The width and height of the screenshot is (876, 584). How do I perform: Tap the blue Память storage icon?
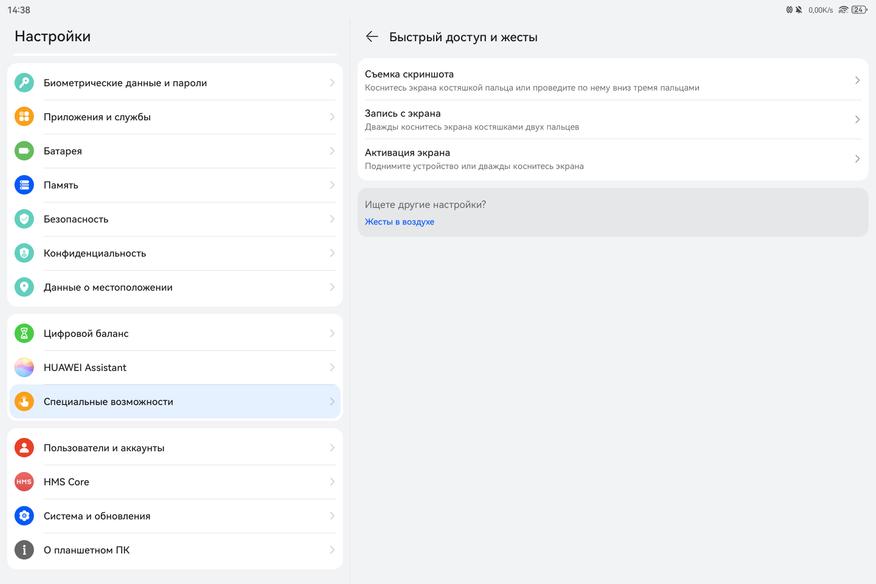click(24, 185)
